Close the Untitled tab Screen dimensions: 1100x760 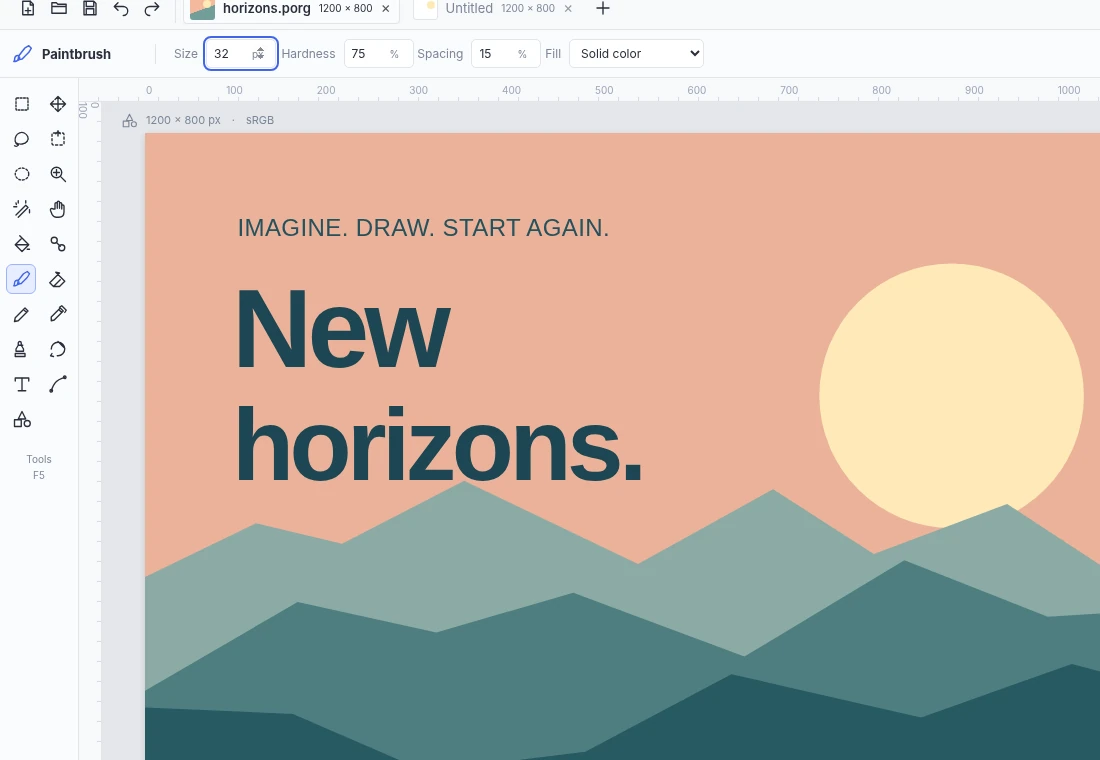coord(568,8)
